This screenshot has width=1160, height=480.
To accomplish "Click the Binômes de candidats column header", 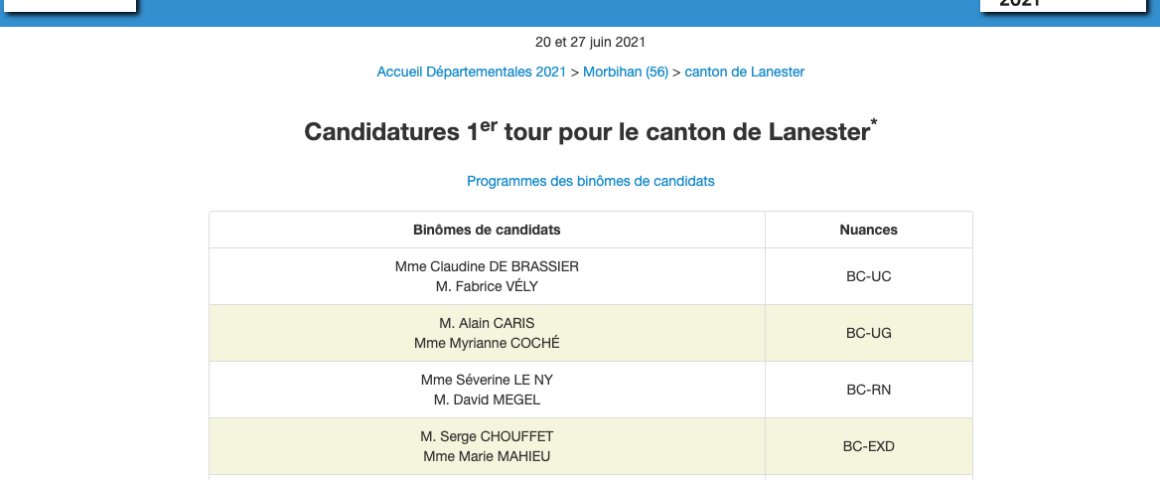I will pos(487,230).
